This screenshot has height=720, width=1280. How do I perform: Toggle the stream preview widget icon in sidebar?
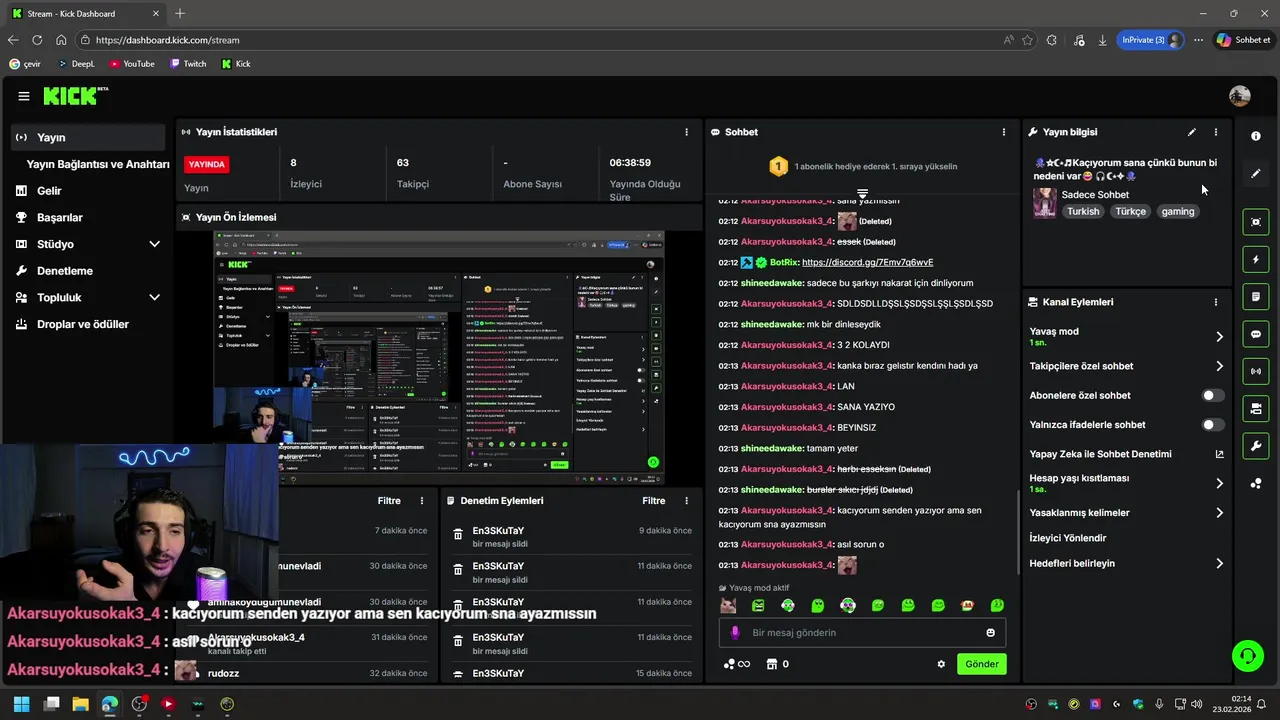tap(1256, 222)
